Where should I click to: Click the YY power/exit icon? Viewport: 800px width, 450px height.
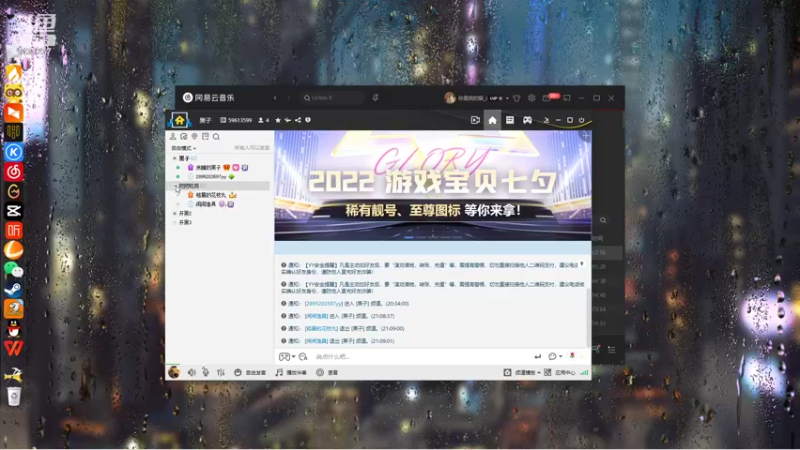pyautogui.click(x=581, y=120)
